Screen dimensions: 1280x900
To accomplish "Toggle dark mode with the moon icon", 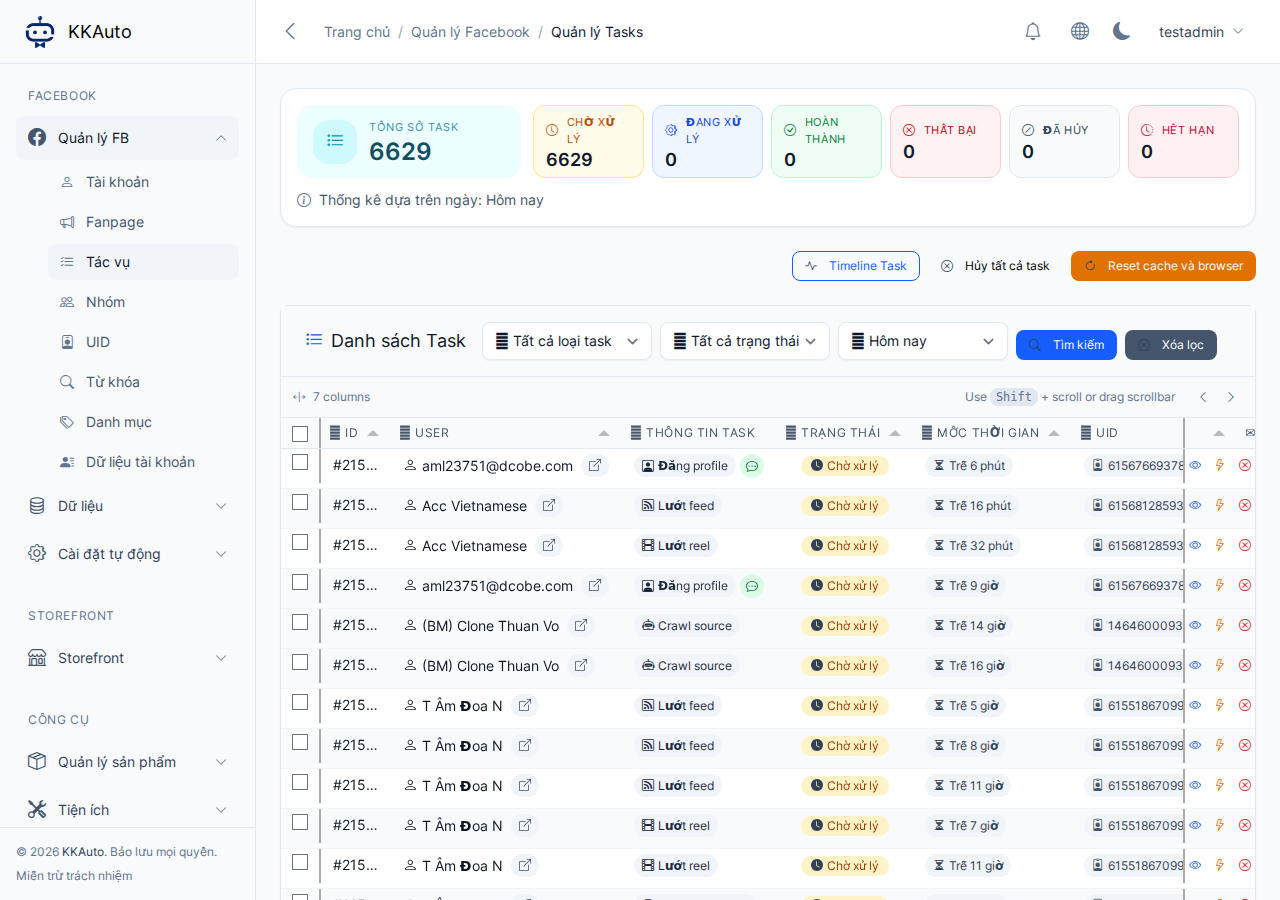I will 1122,31.
